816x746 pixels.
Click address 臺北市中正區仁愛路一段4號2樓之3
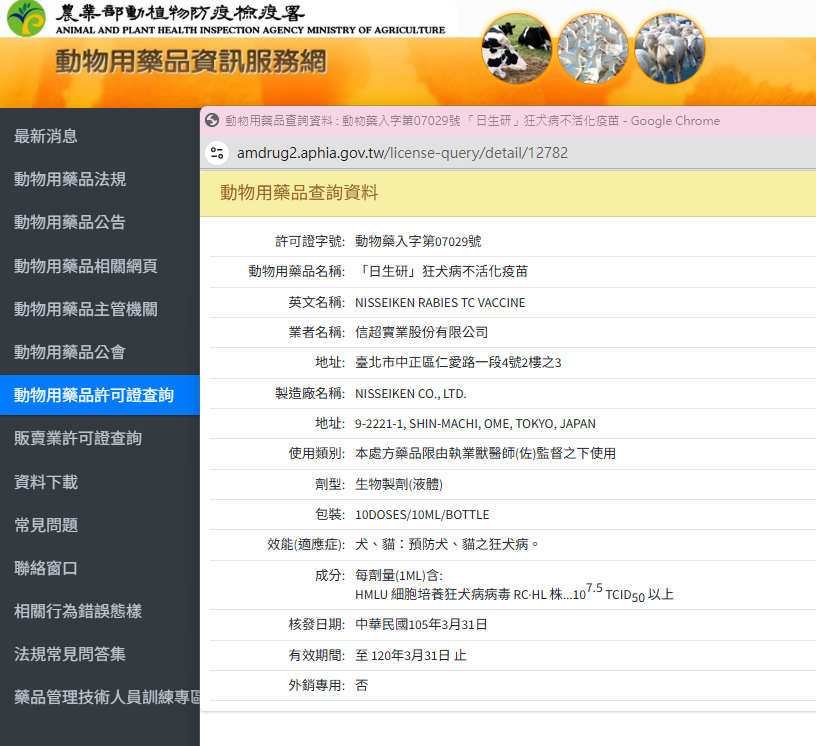click(x=458, y=362)
